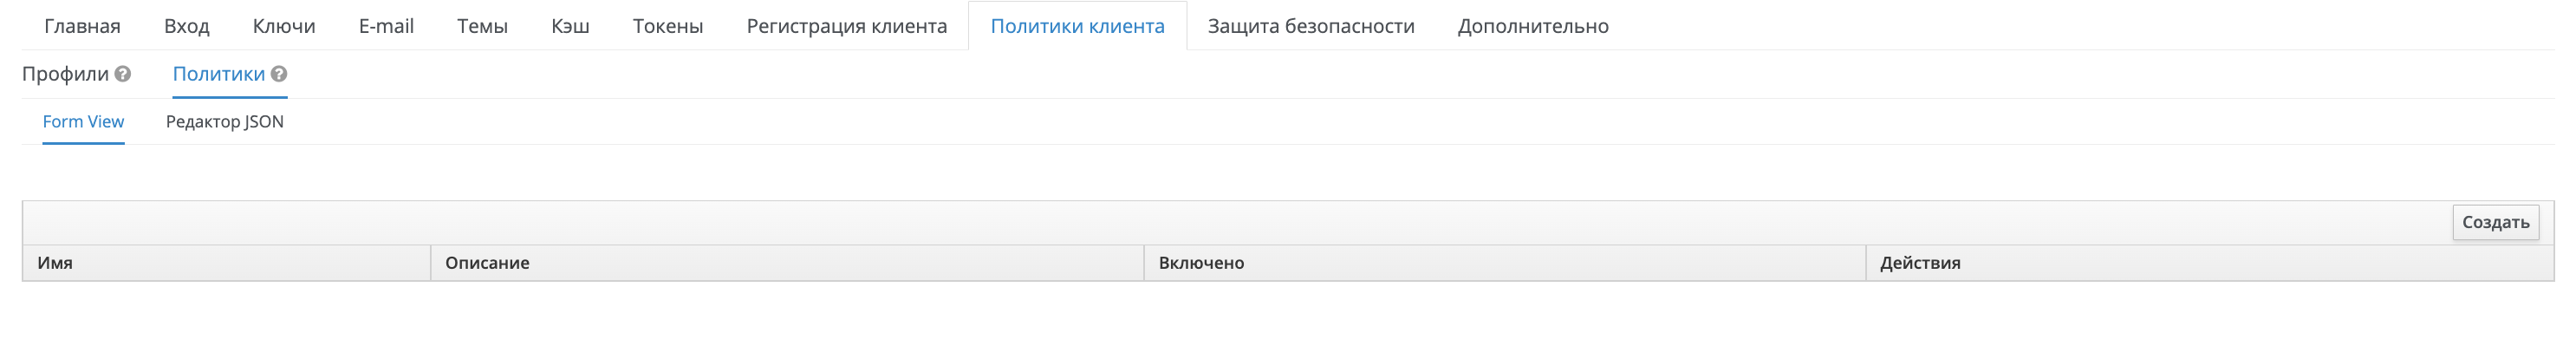
Task: Open the Редактор JSON view
Action: pyautogui.click(x=224, y=122)
